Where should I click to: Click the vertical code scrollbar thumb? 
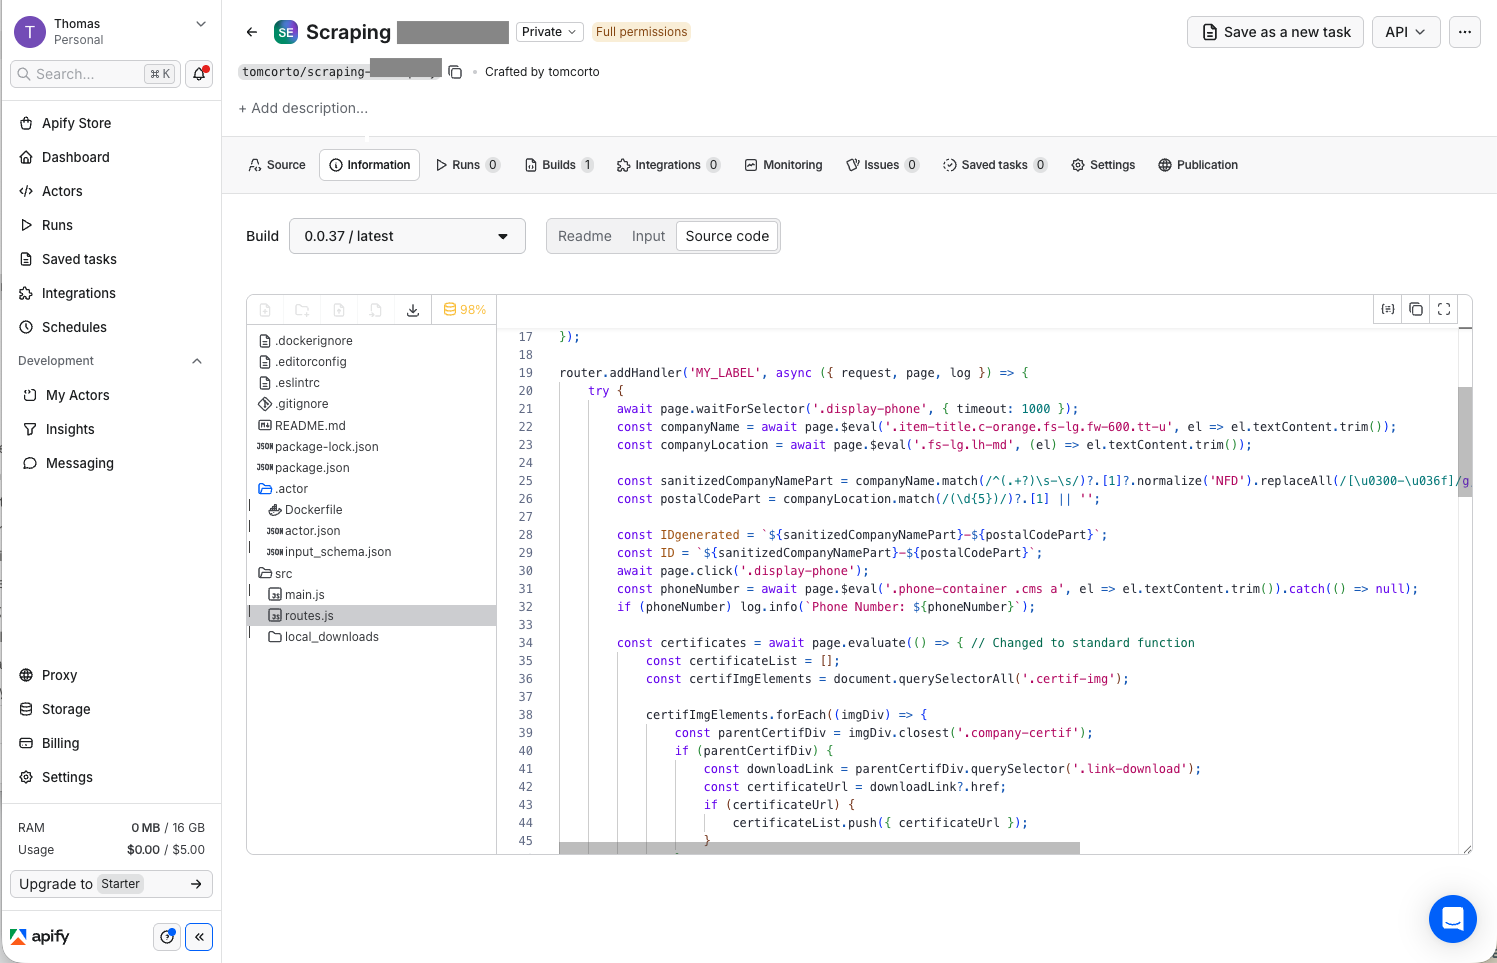click(1465, 442)
